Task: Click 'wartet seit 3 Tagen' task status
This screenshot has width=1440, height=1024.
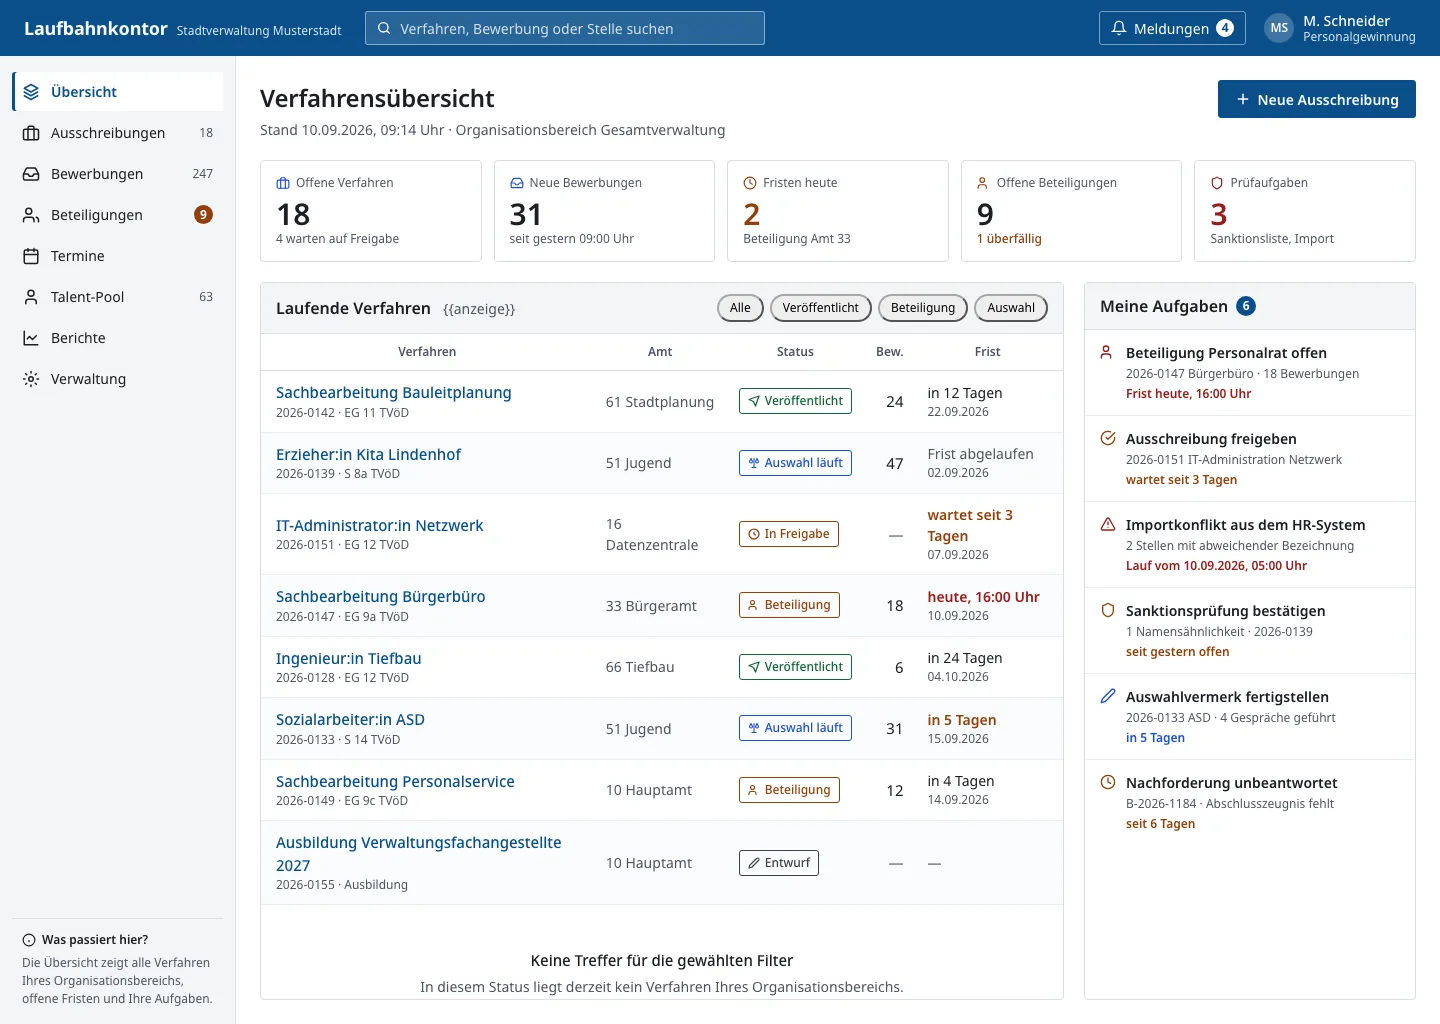Action: [1181, 480]
